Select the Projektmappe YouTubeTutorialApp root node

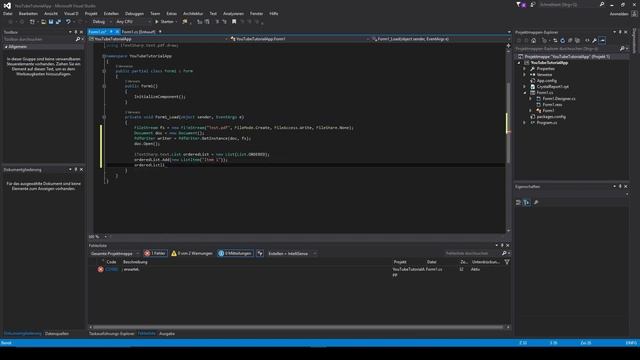[x=567, y=56]
